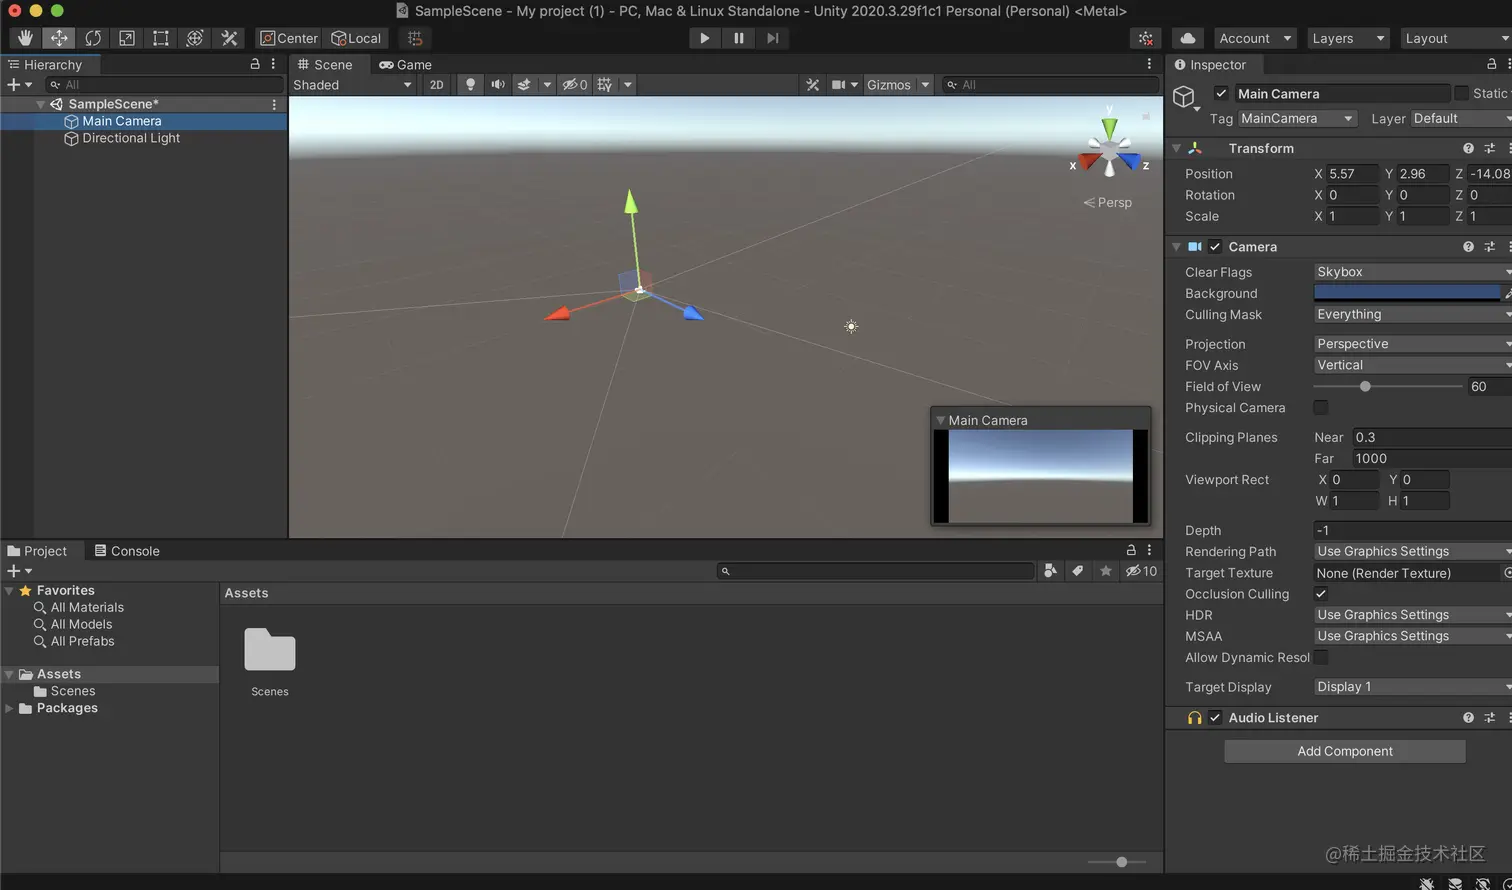This screenshot has height=890, width=1512.
Task: Select the Inspector tab
Action: coord(1210,64)
